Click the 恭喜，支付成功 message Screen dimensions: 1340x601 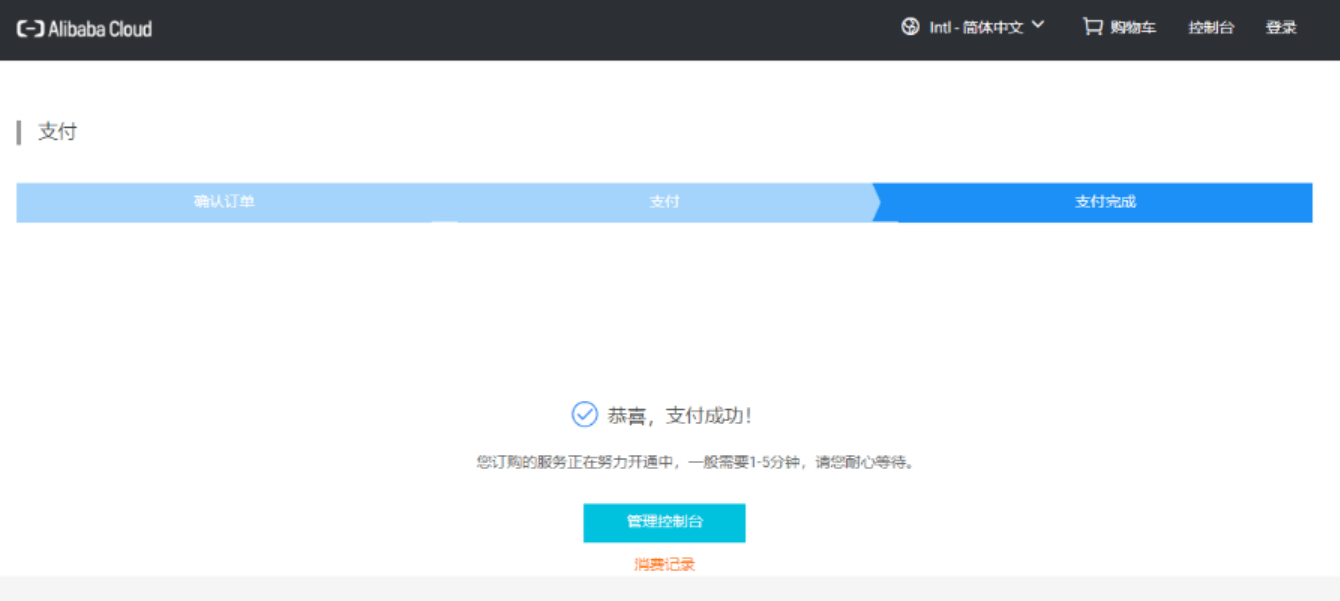680,416
